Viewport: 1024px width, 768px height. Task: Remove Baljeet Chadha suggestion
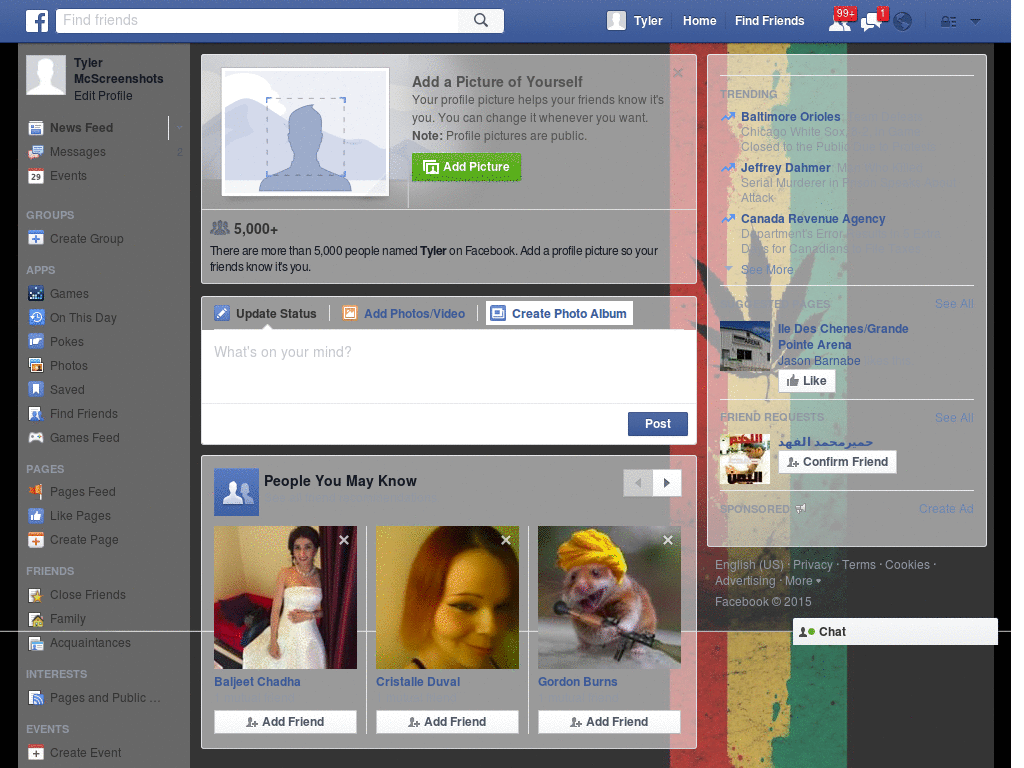pos(344,540)
